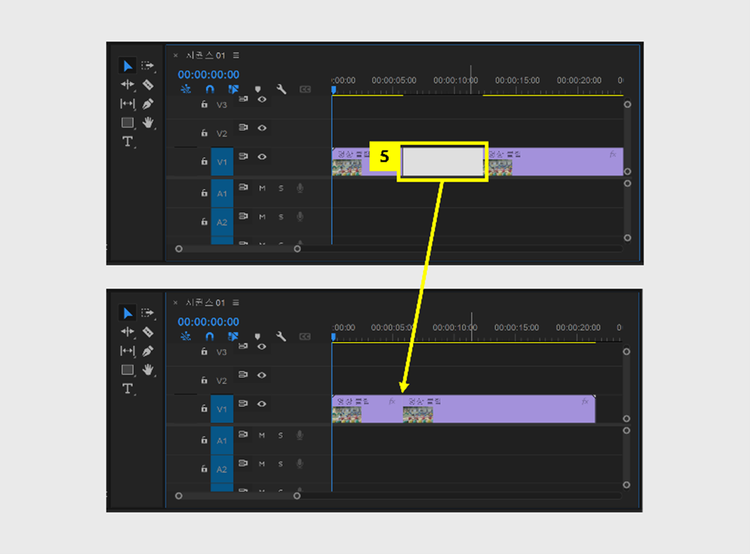750x554 pixels.
Task: Select the Pen tool in lower panel
Action: click(148, 351)
